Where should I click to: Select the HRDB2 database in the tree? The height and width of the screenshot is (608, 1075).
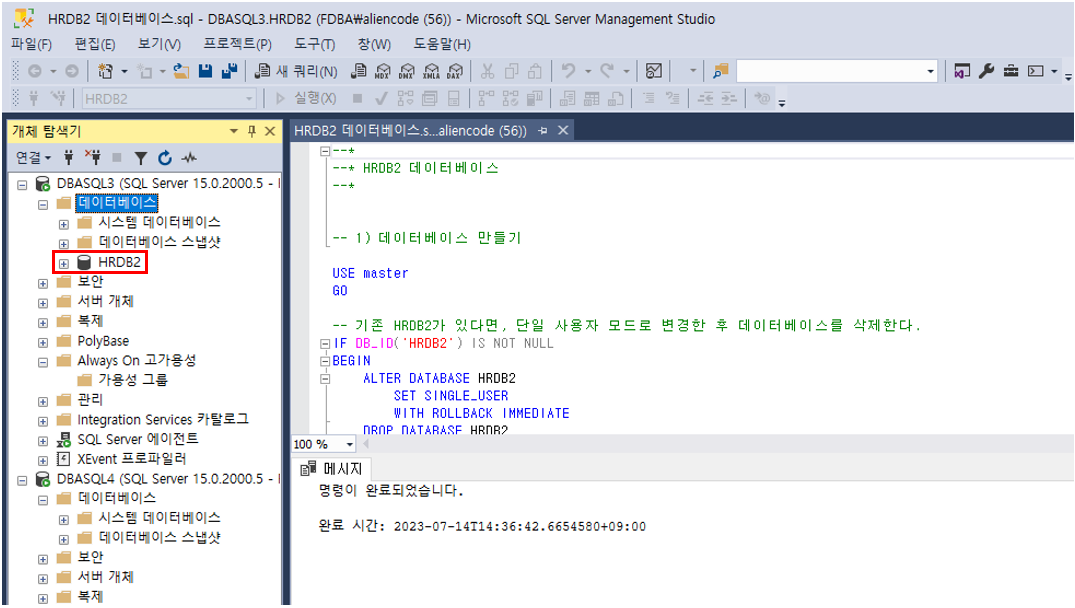click(119, 262)
